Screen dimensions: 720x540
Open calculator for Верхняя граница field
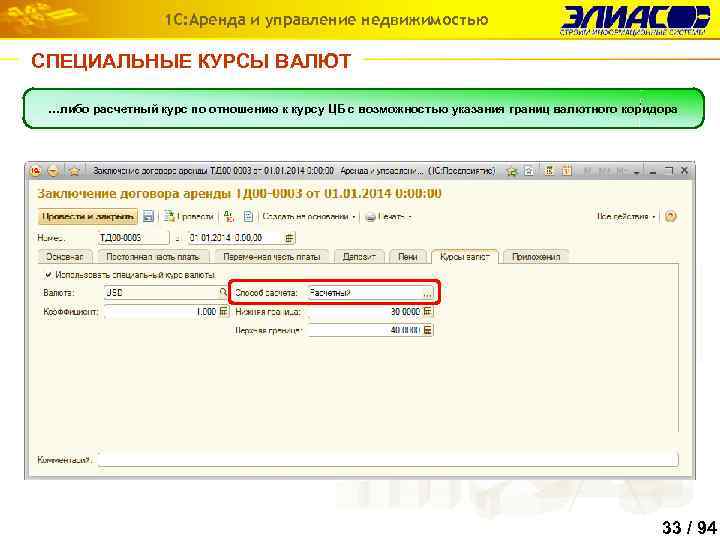pyautogui.click(x=428, y=330)
